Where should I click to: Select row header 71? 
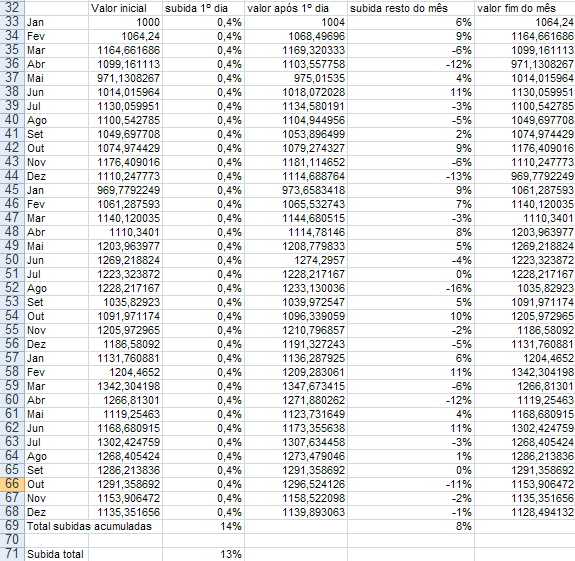click(x=12, y=554)
